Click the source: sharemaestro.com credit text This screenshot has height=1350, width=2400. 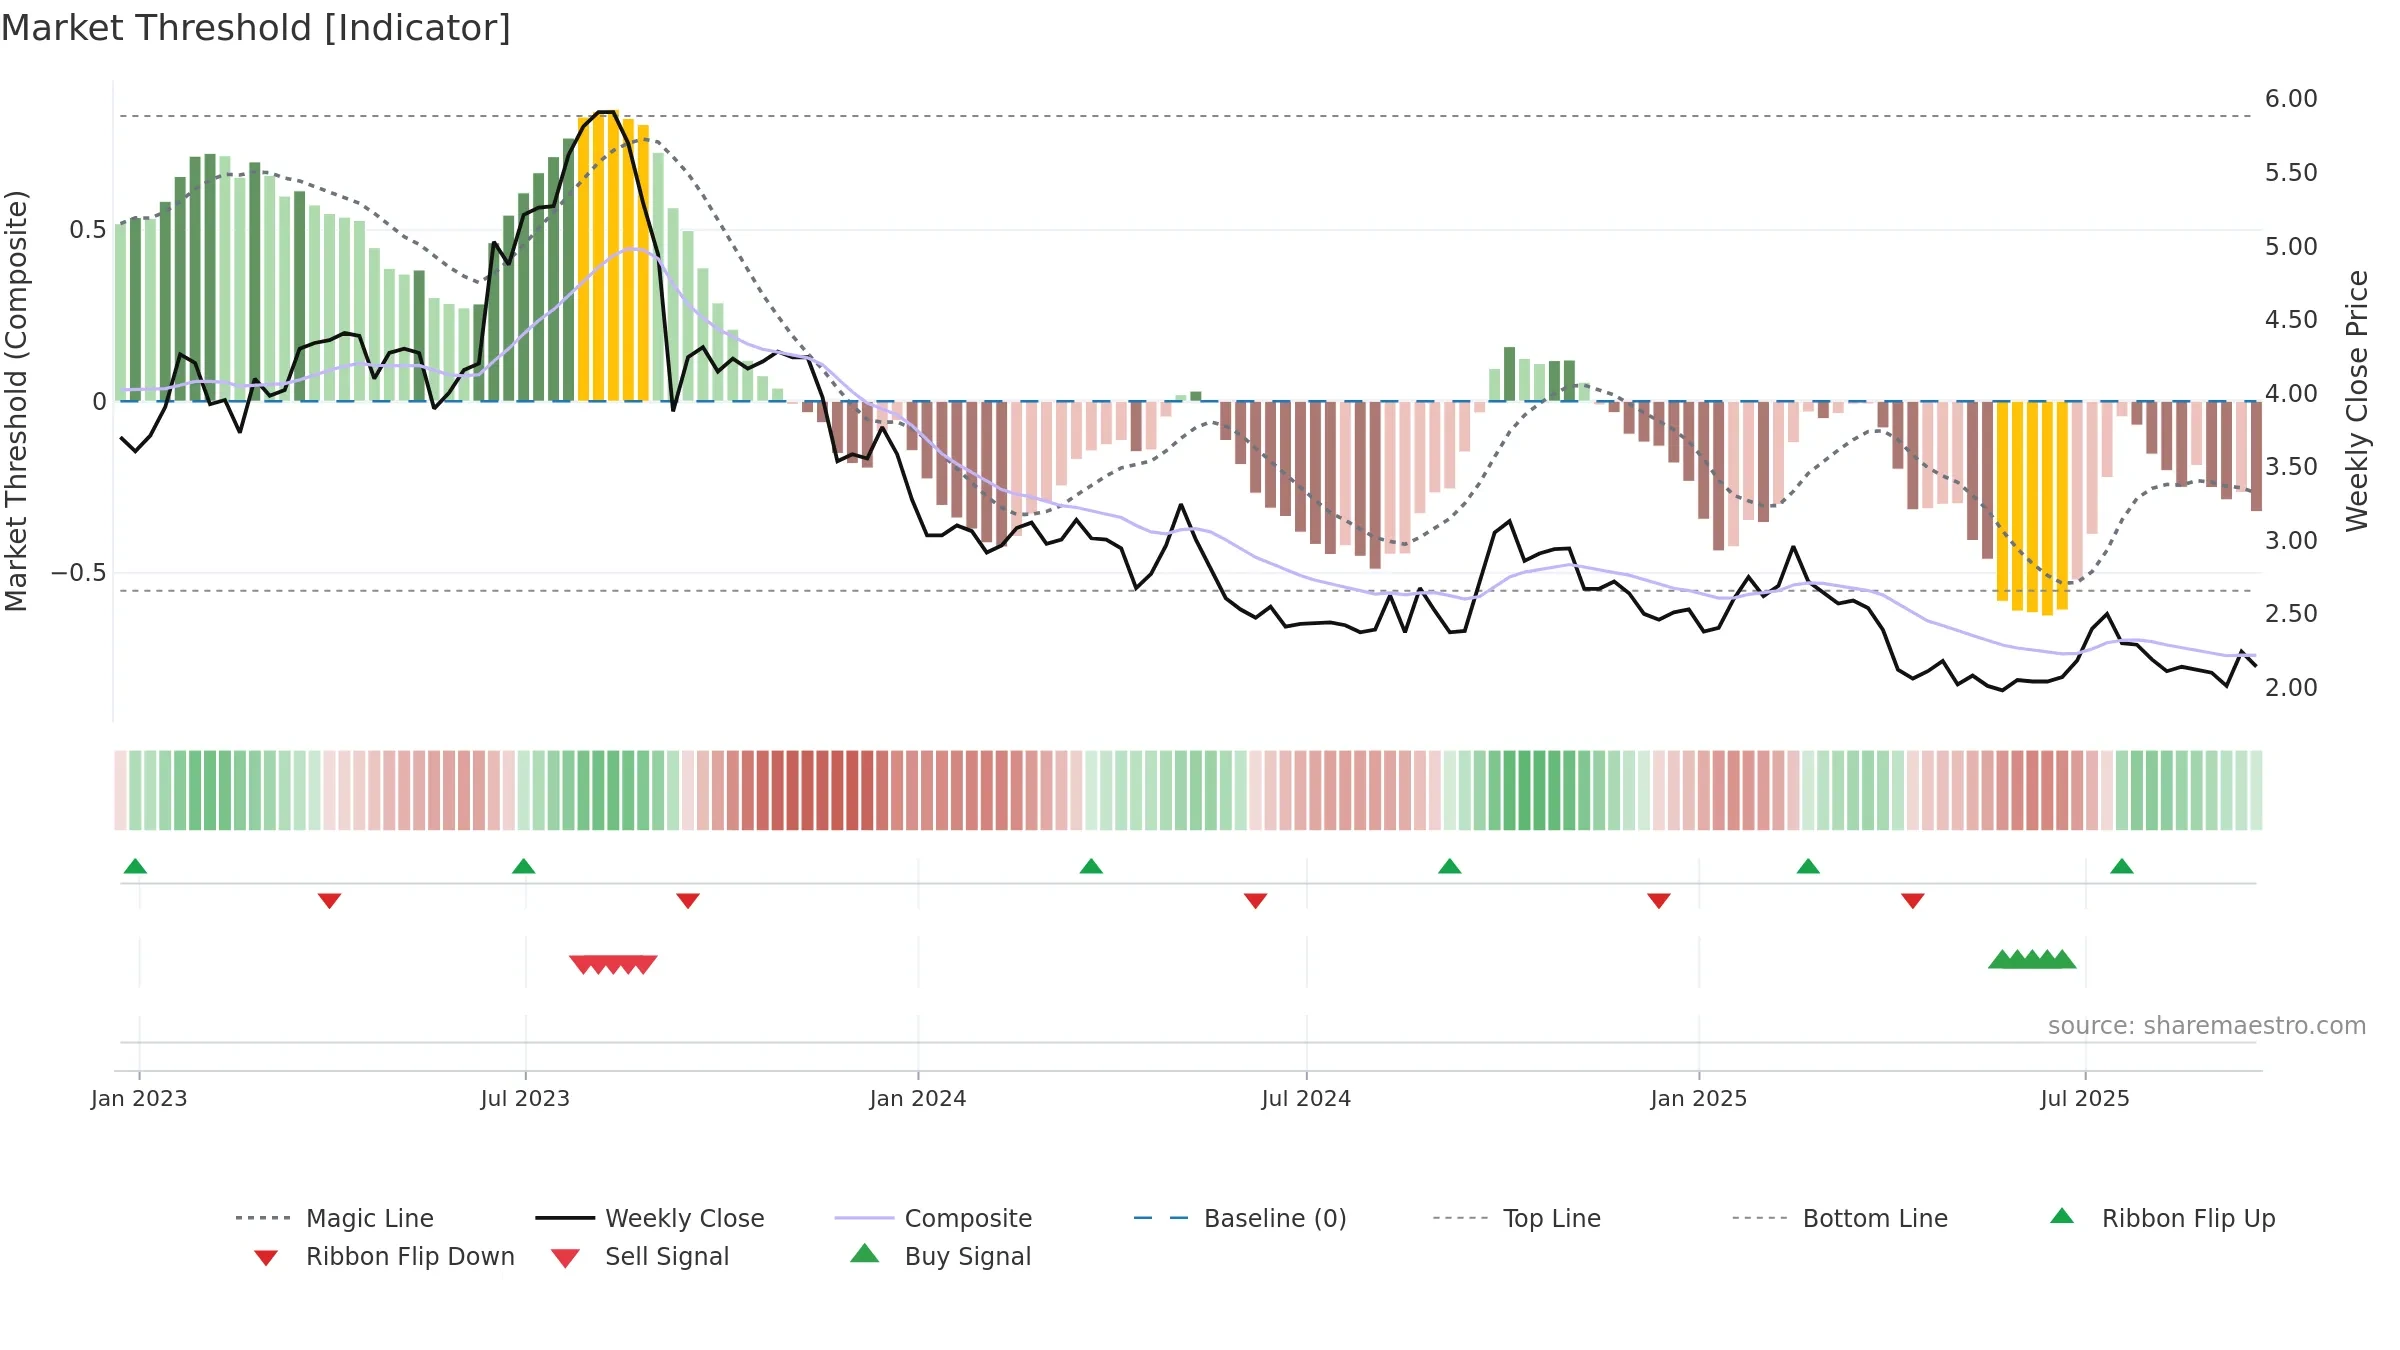pos(2207,1026)
